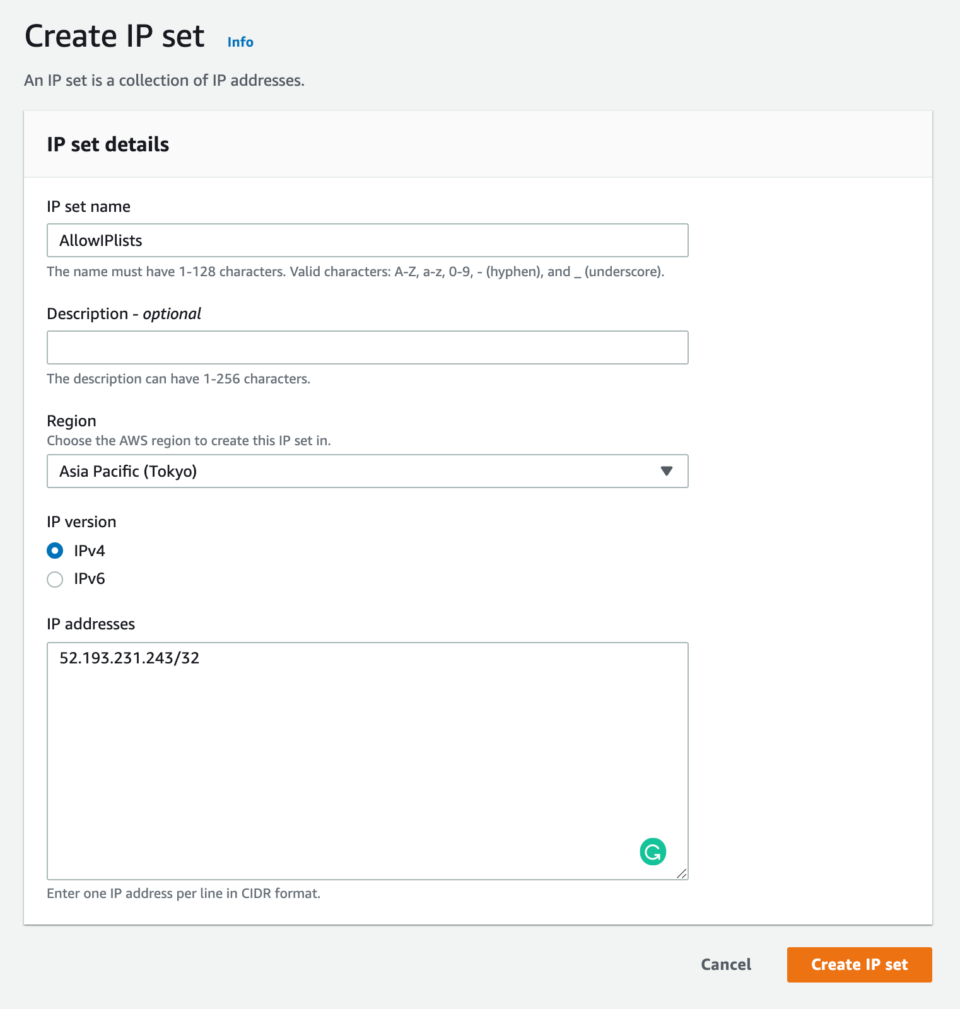Image resolution: width=960 pixels, height=1009 pixels.
Task: Click the "IP set name" field label
Action: click(89, 207)
